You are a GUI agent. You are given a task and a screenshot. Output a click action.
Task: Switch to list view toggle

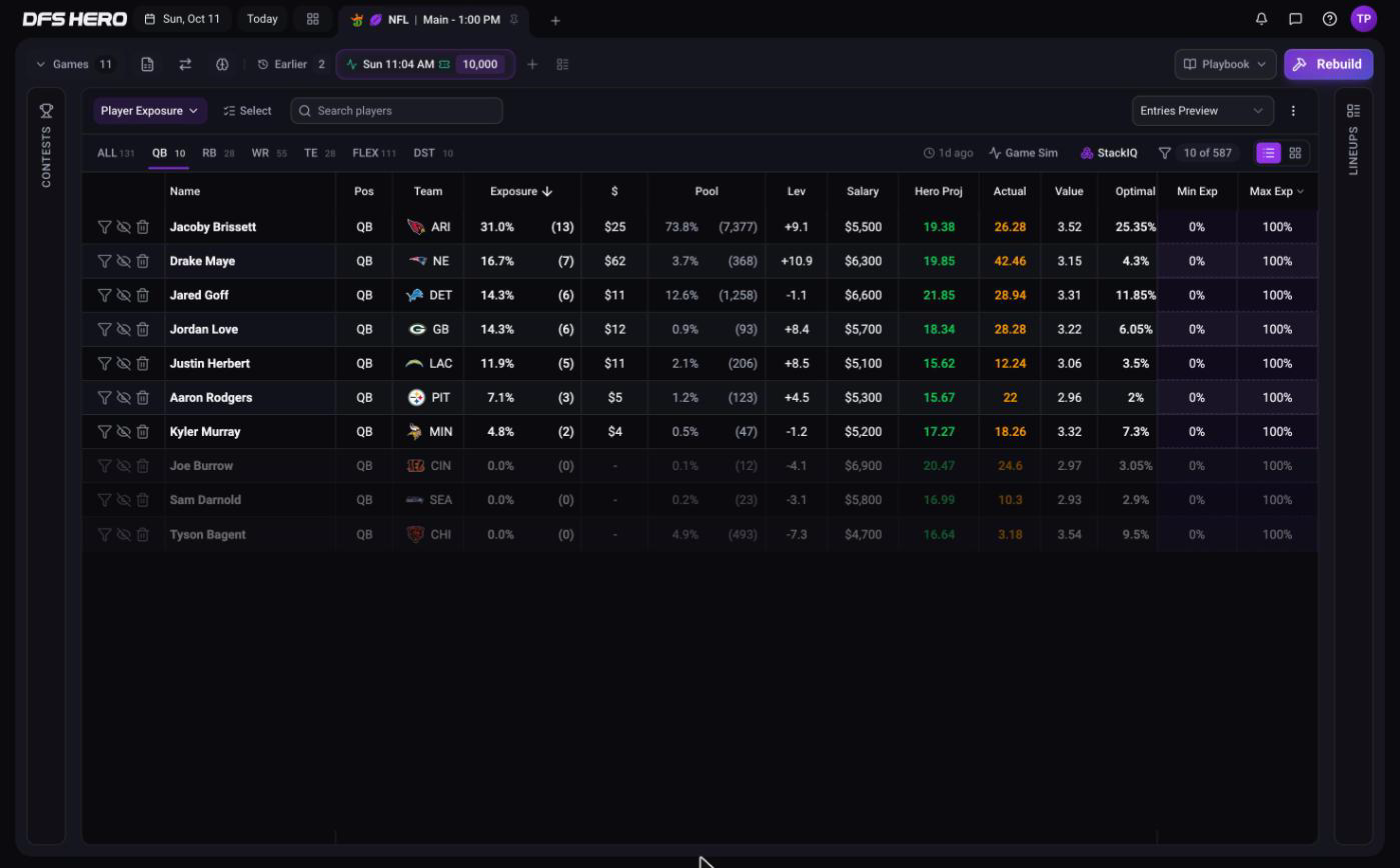(1268, 153)
